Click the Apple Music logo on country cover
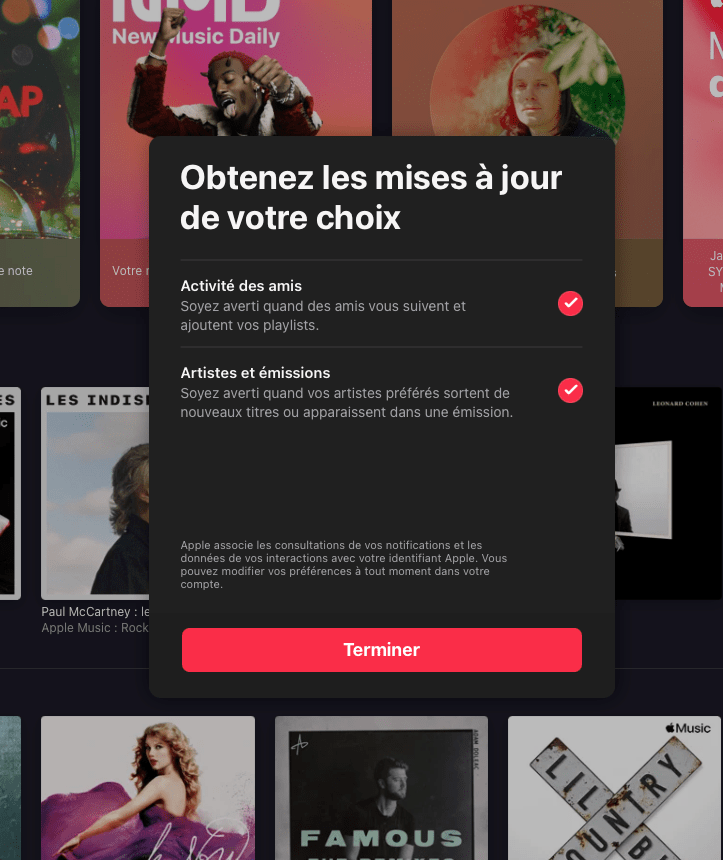This screenshot has width=723, height=860. coord(688,728)
